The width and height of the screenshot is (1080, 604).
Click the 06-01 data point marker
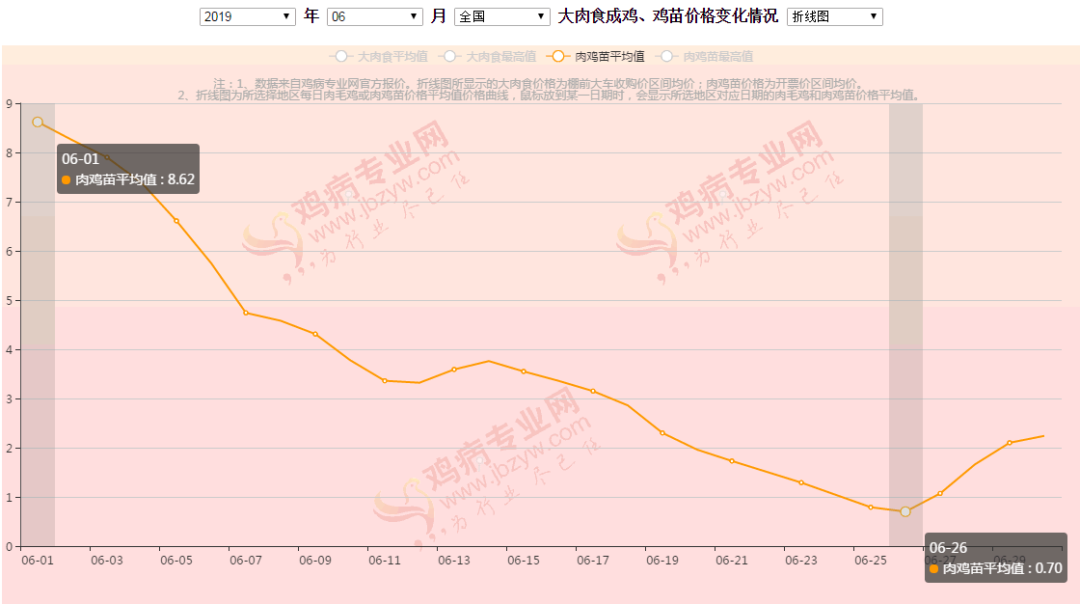tap(38, 122)
